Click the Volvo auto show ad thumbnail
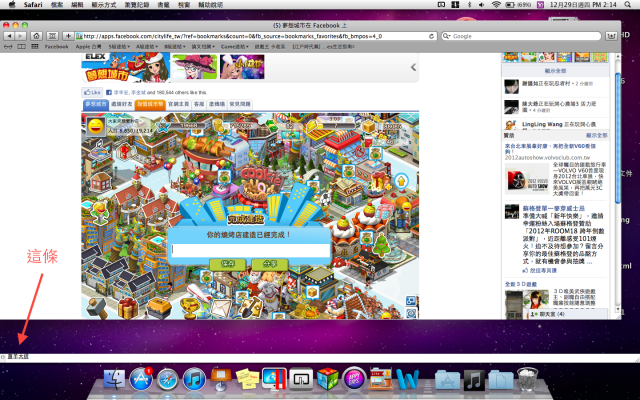 point(527,178)
